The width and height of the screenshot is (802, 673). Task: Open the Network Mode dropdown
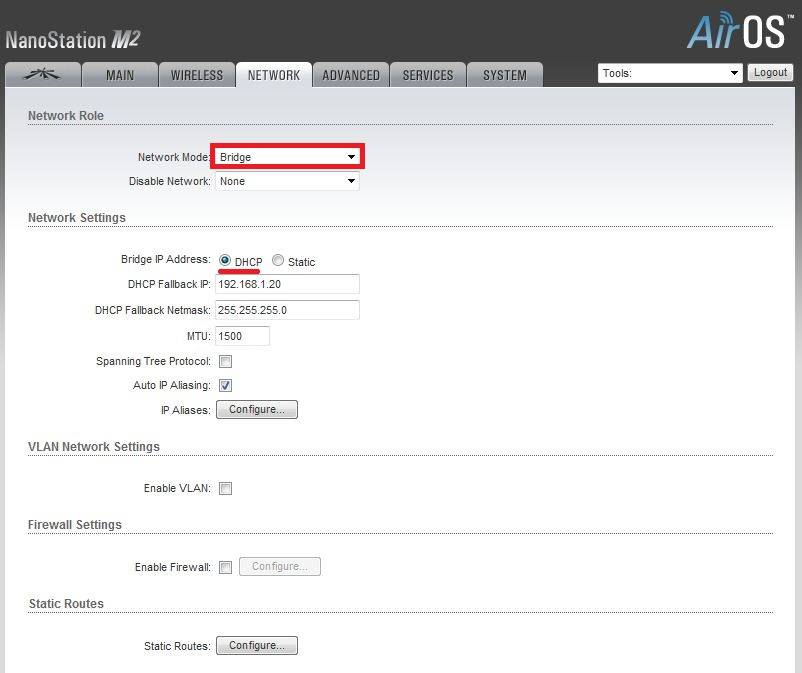tap(287, 156)
